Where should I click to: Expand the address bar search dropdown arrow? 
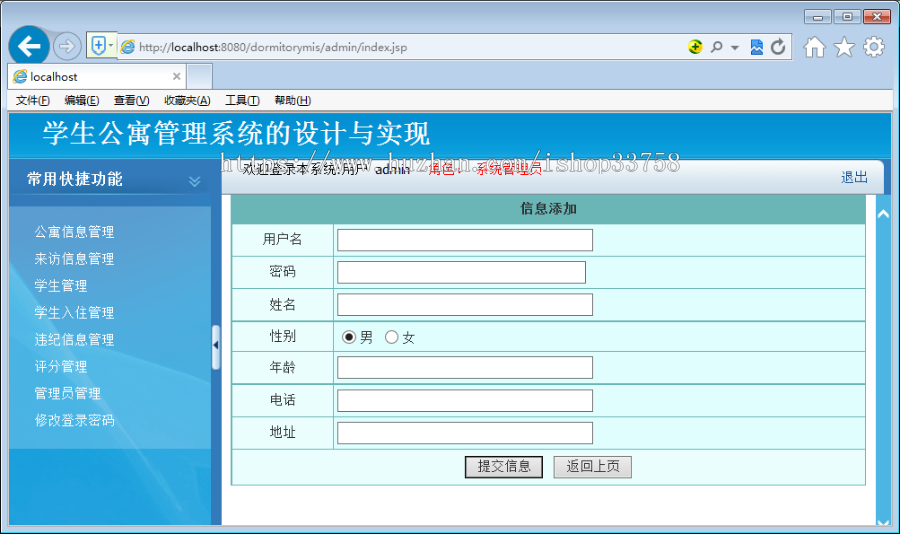(735, 48)
